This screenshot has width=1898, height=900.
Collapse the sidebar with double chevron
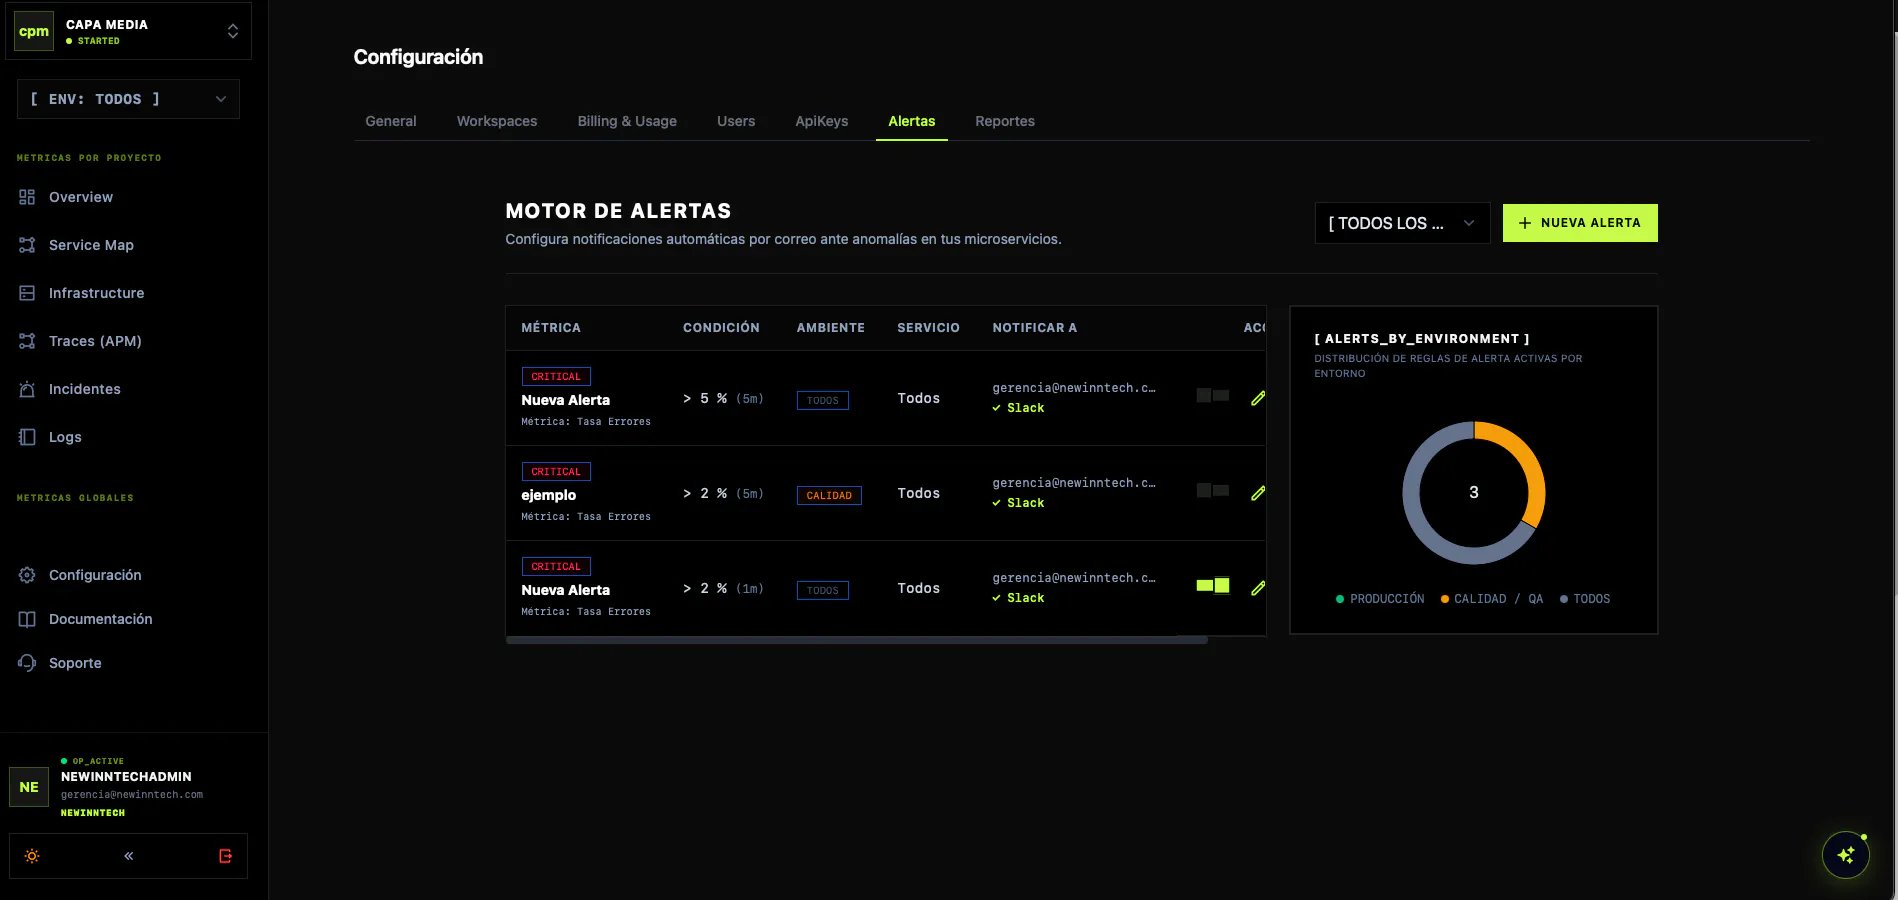[x=129, y=856]
